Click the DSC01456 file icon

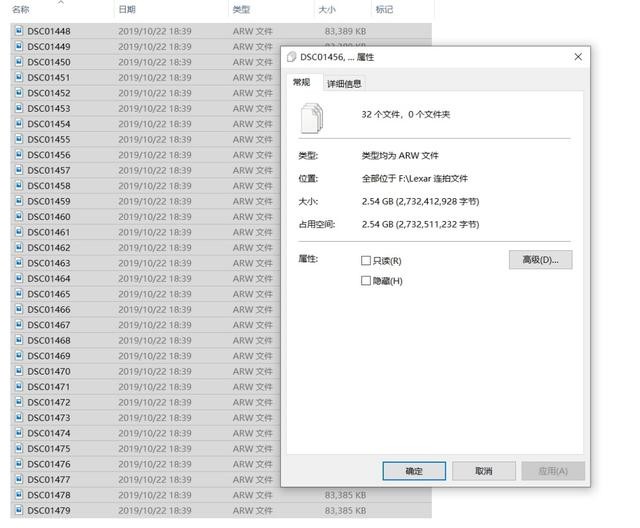point(19,154)
